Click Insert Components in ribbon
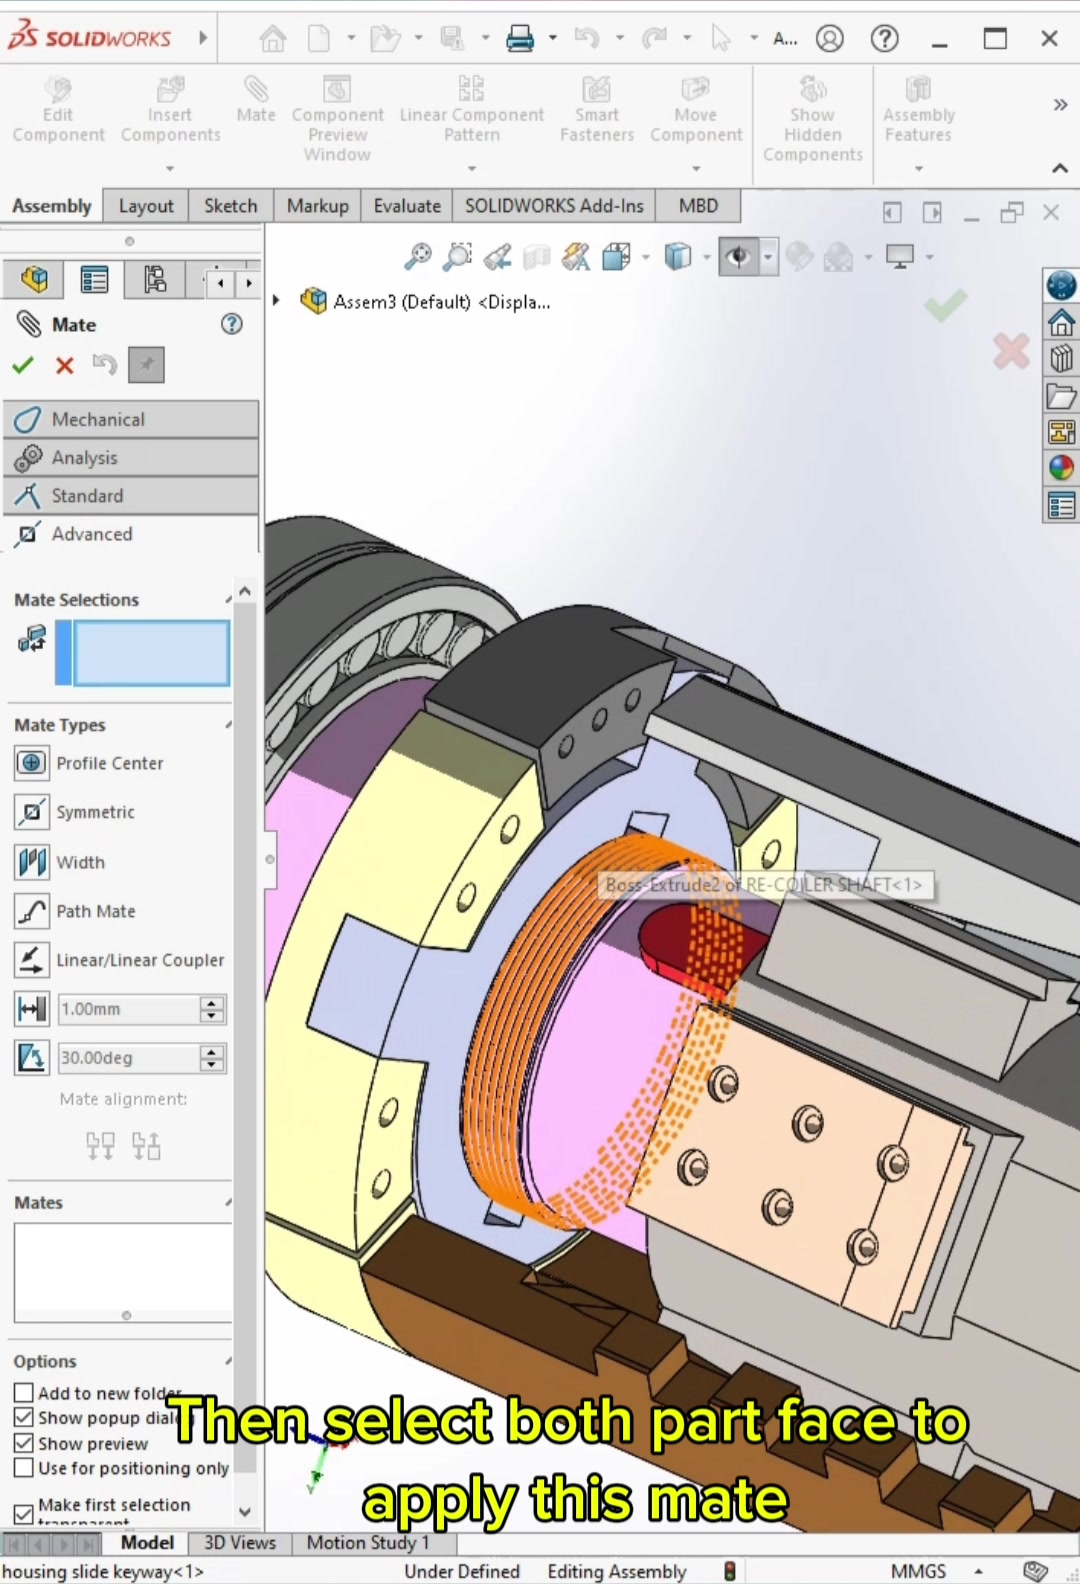This screenshot has width=1080, height=1584. pos(170,110)
